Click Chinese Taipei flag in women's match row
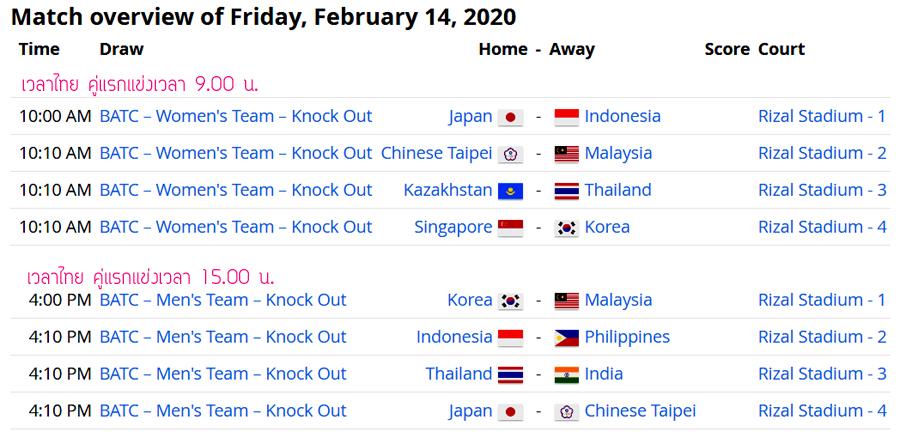The width and height of the screenshot is (900, 432). 510,154
